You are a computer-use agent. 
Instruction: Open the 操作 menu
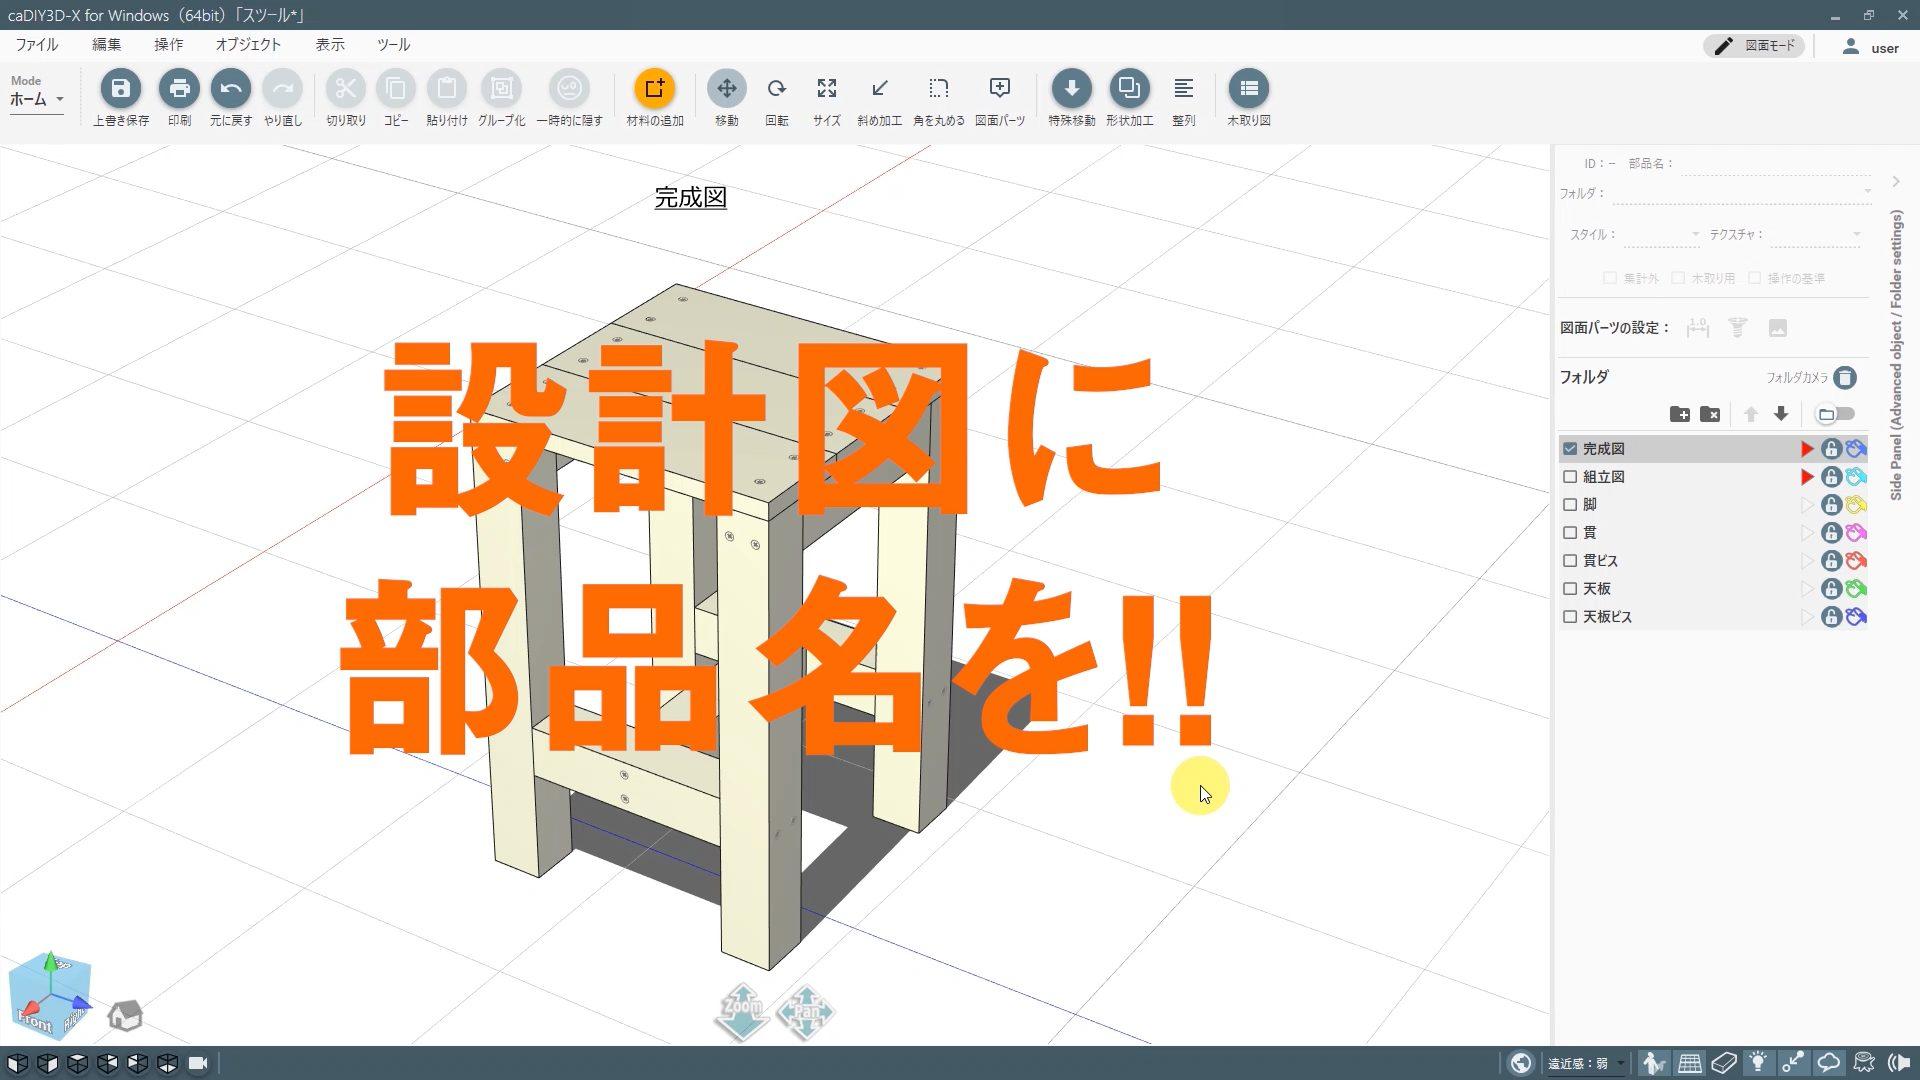coord(169,45)
